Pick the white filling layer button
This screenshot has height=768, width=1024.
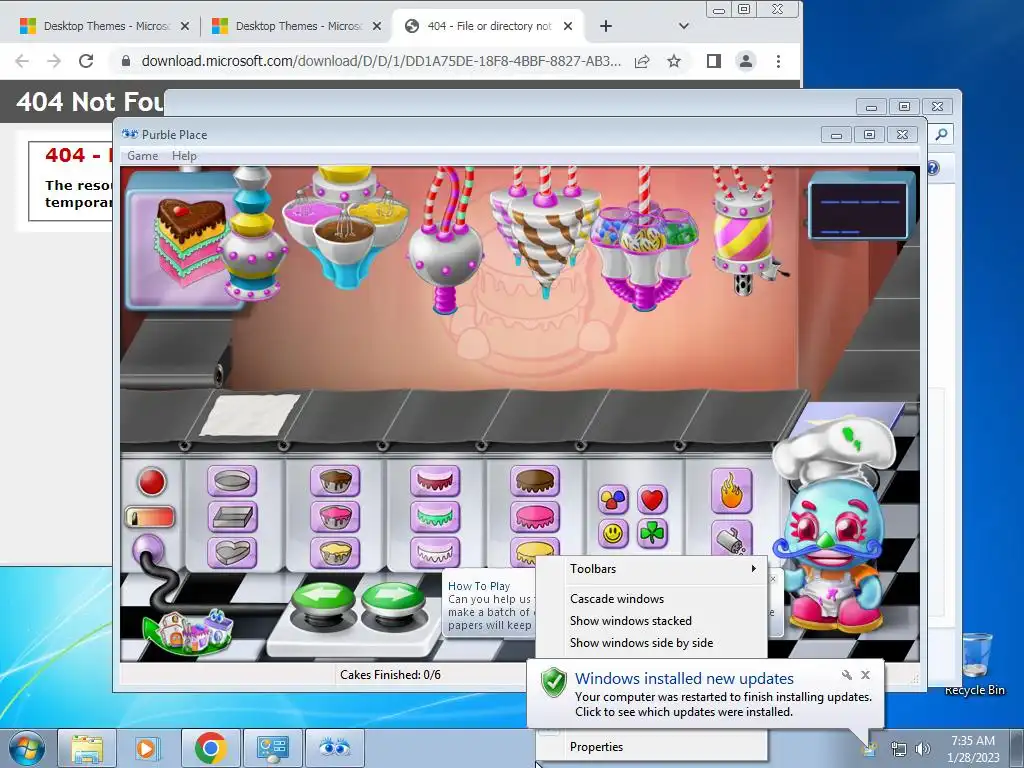pos(435,552)
